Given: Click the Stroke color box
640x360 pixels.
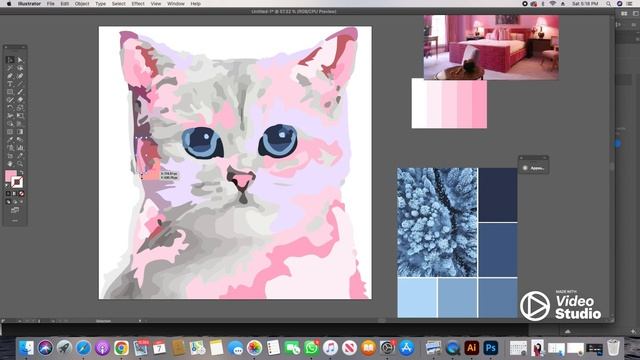Looking at the screenshot, I should click(x=18, y=182).
